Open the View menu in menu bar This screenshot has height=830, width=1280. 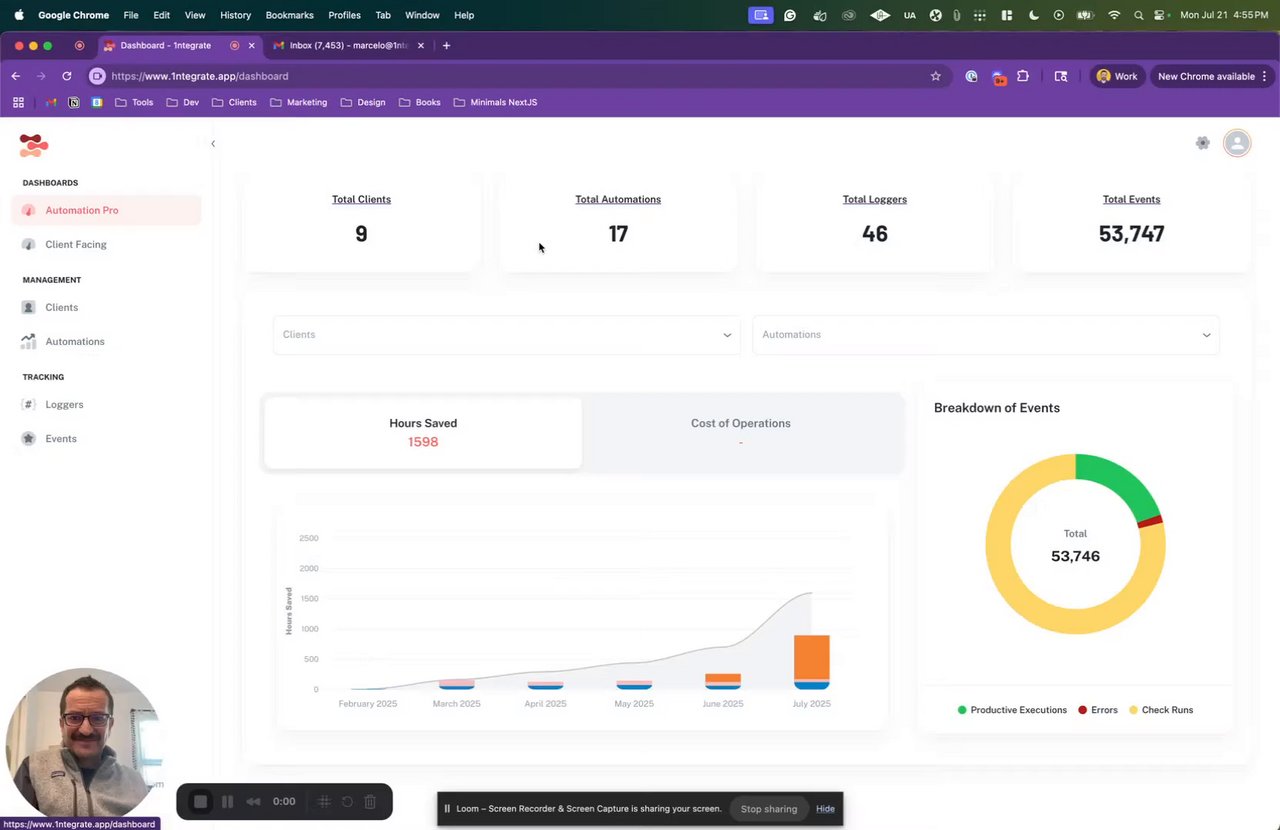pyautogui.click(x=195, y=15)
